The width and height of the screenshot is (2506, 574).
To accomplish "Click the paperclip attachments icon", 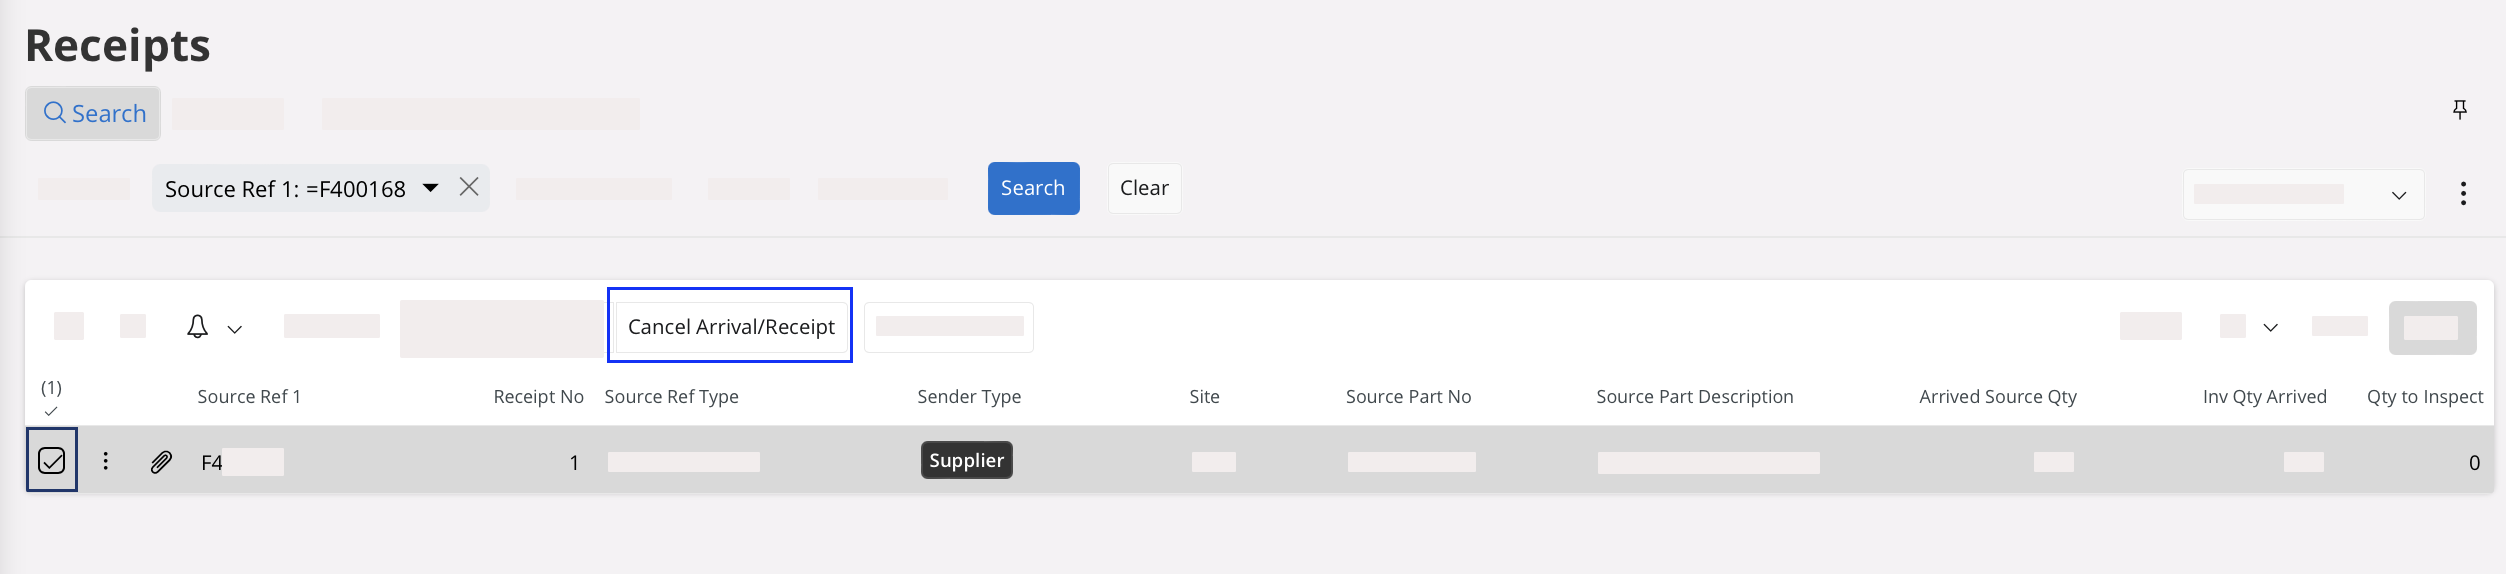I will (x=161, y=462).
